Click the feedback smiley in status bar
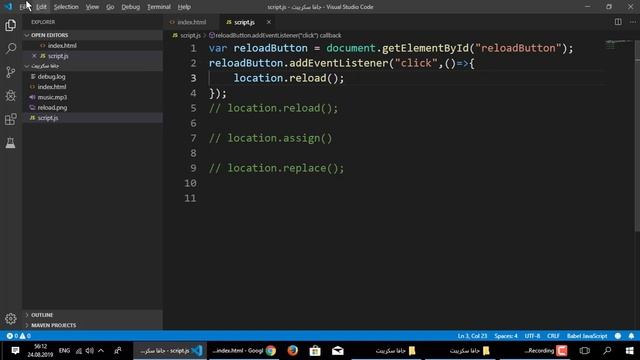Screen dimensions: 640x360 click(x=618, y=336)
